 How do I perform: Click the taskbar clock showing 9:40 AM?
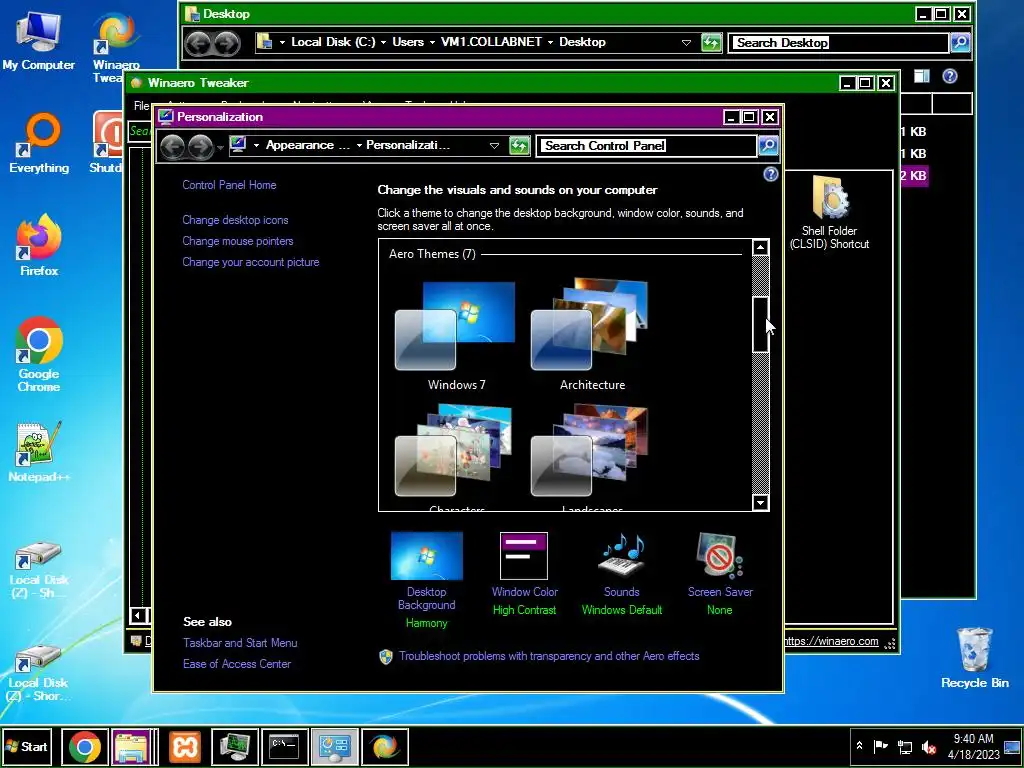click(974, 746)
